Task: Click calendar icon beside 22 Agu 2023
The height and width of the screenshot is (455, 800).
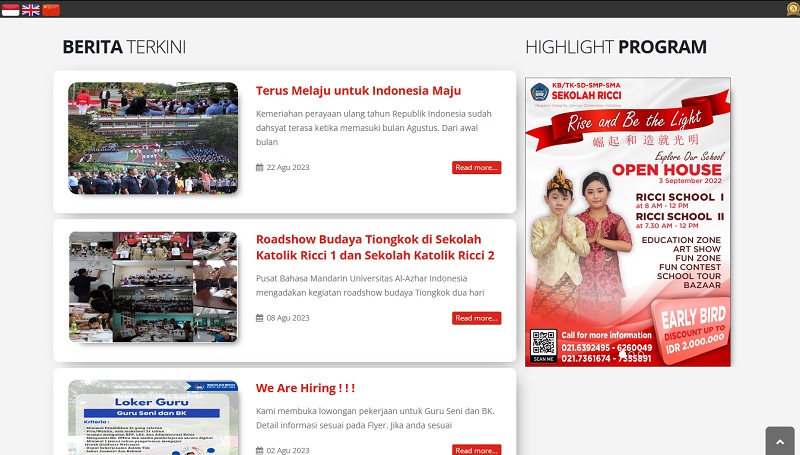Action: pos(259,167)
